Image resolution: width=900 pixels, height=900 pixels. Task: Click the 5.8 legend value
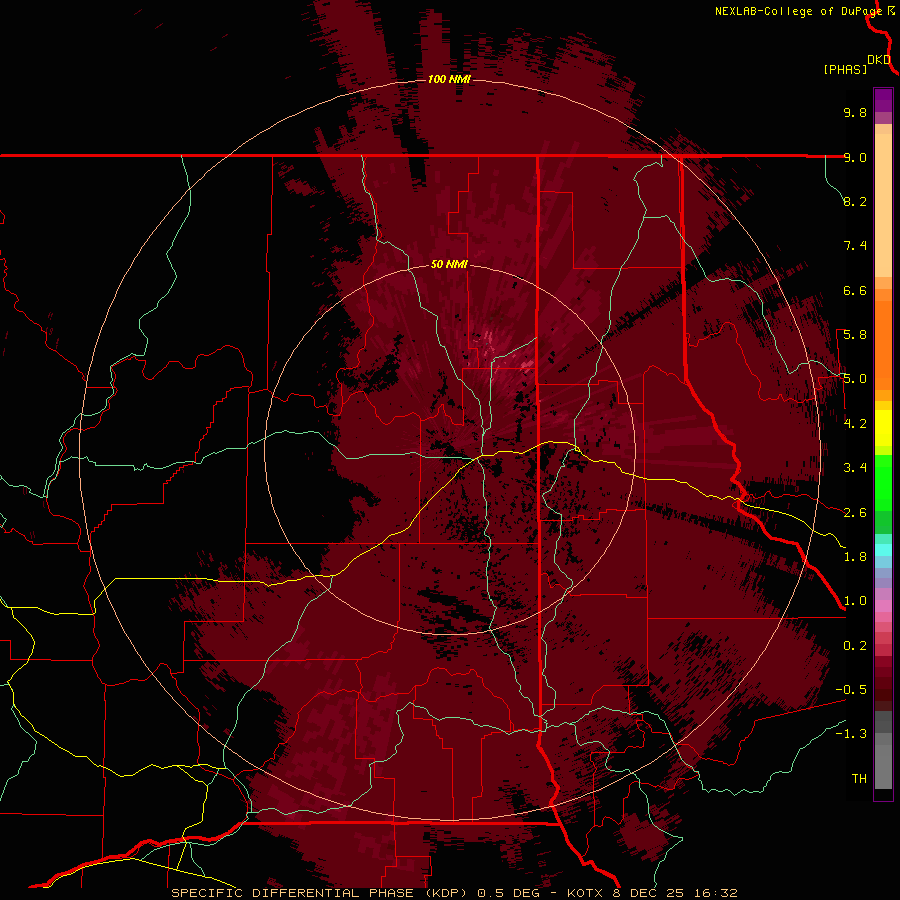(x=855, y=335)
